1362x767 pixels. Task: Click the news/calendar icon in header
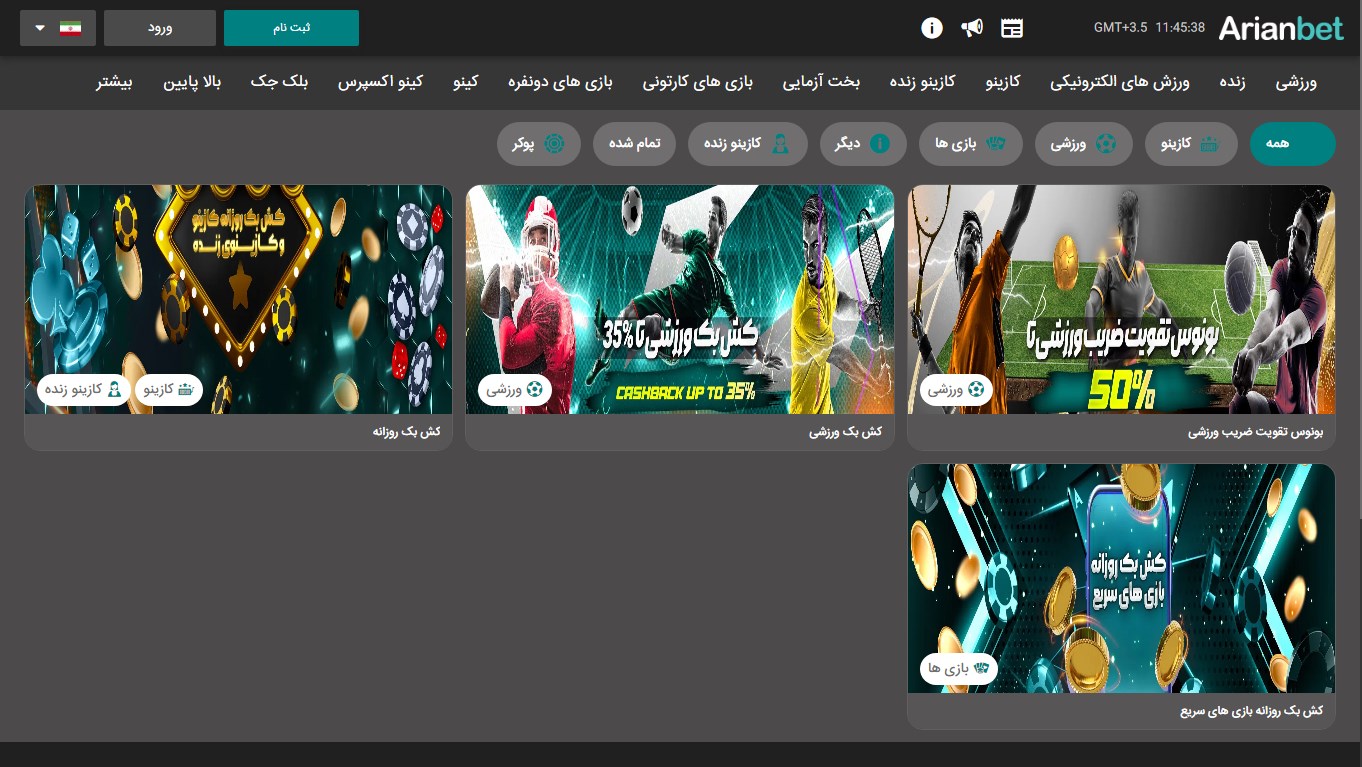(x=1012, y=28)
